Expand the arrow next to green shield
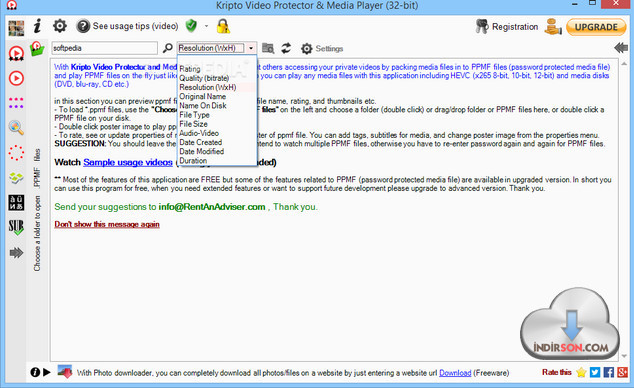Viewport: 634px width, 388px height. (206, 26)
